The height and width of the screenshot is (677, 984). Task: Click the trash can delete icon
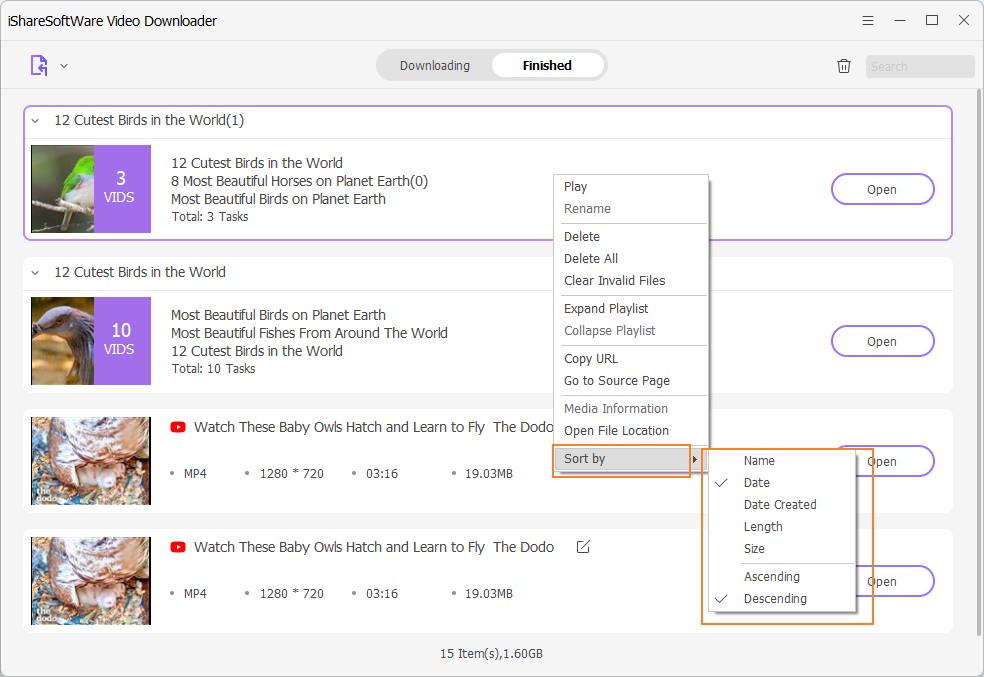click(x=844, y=66)
